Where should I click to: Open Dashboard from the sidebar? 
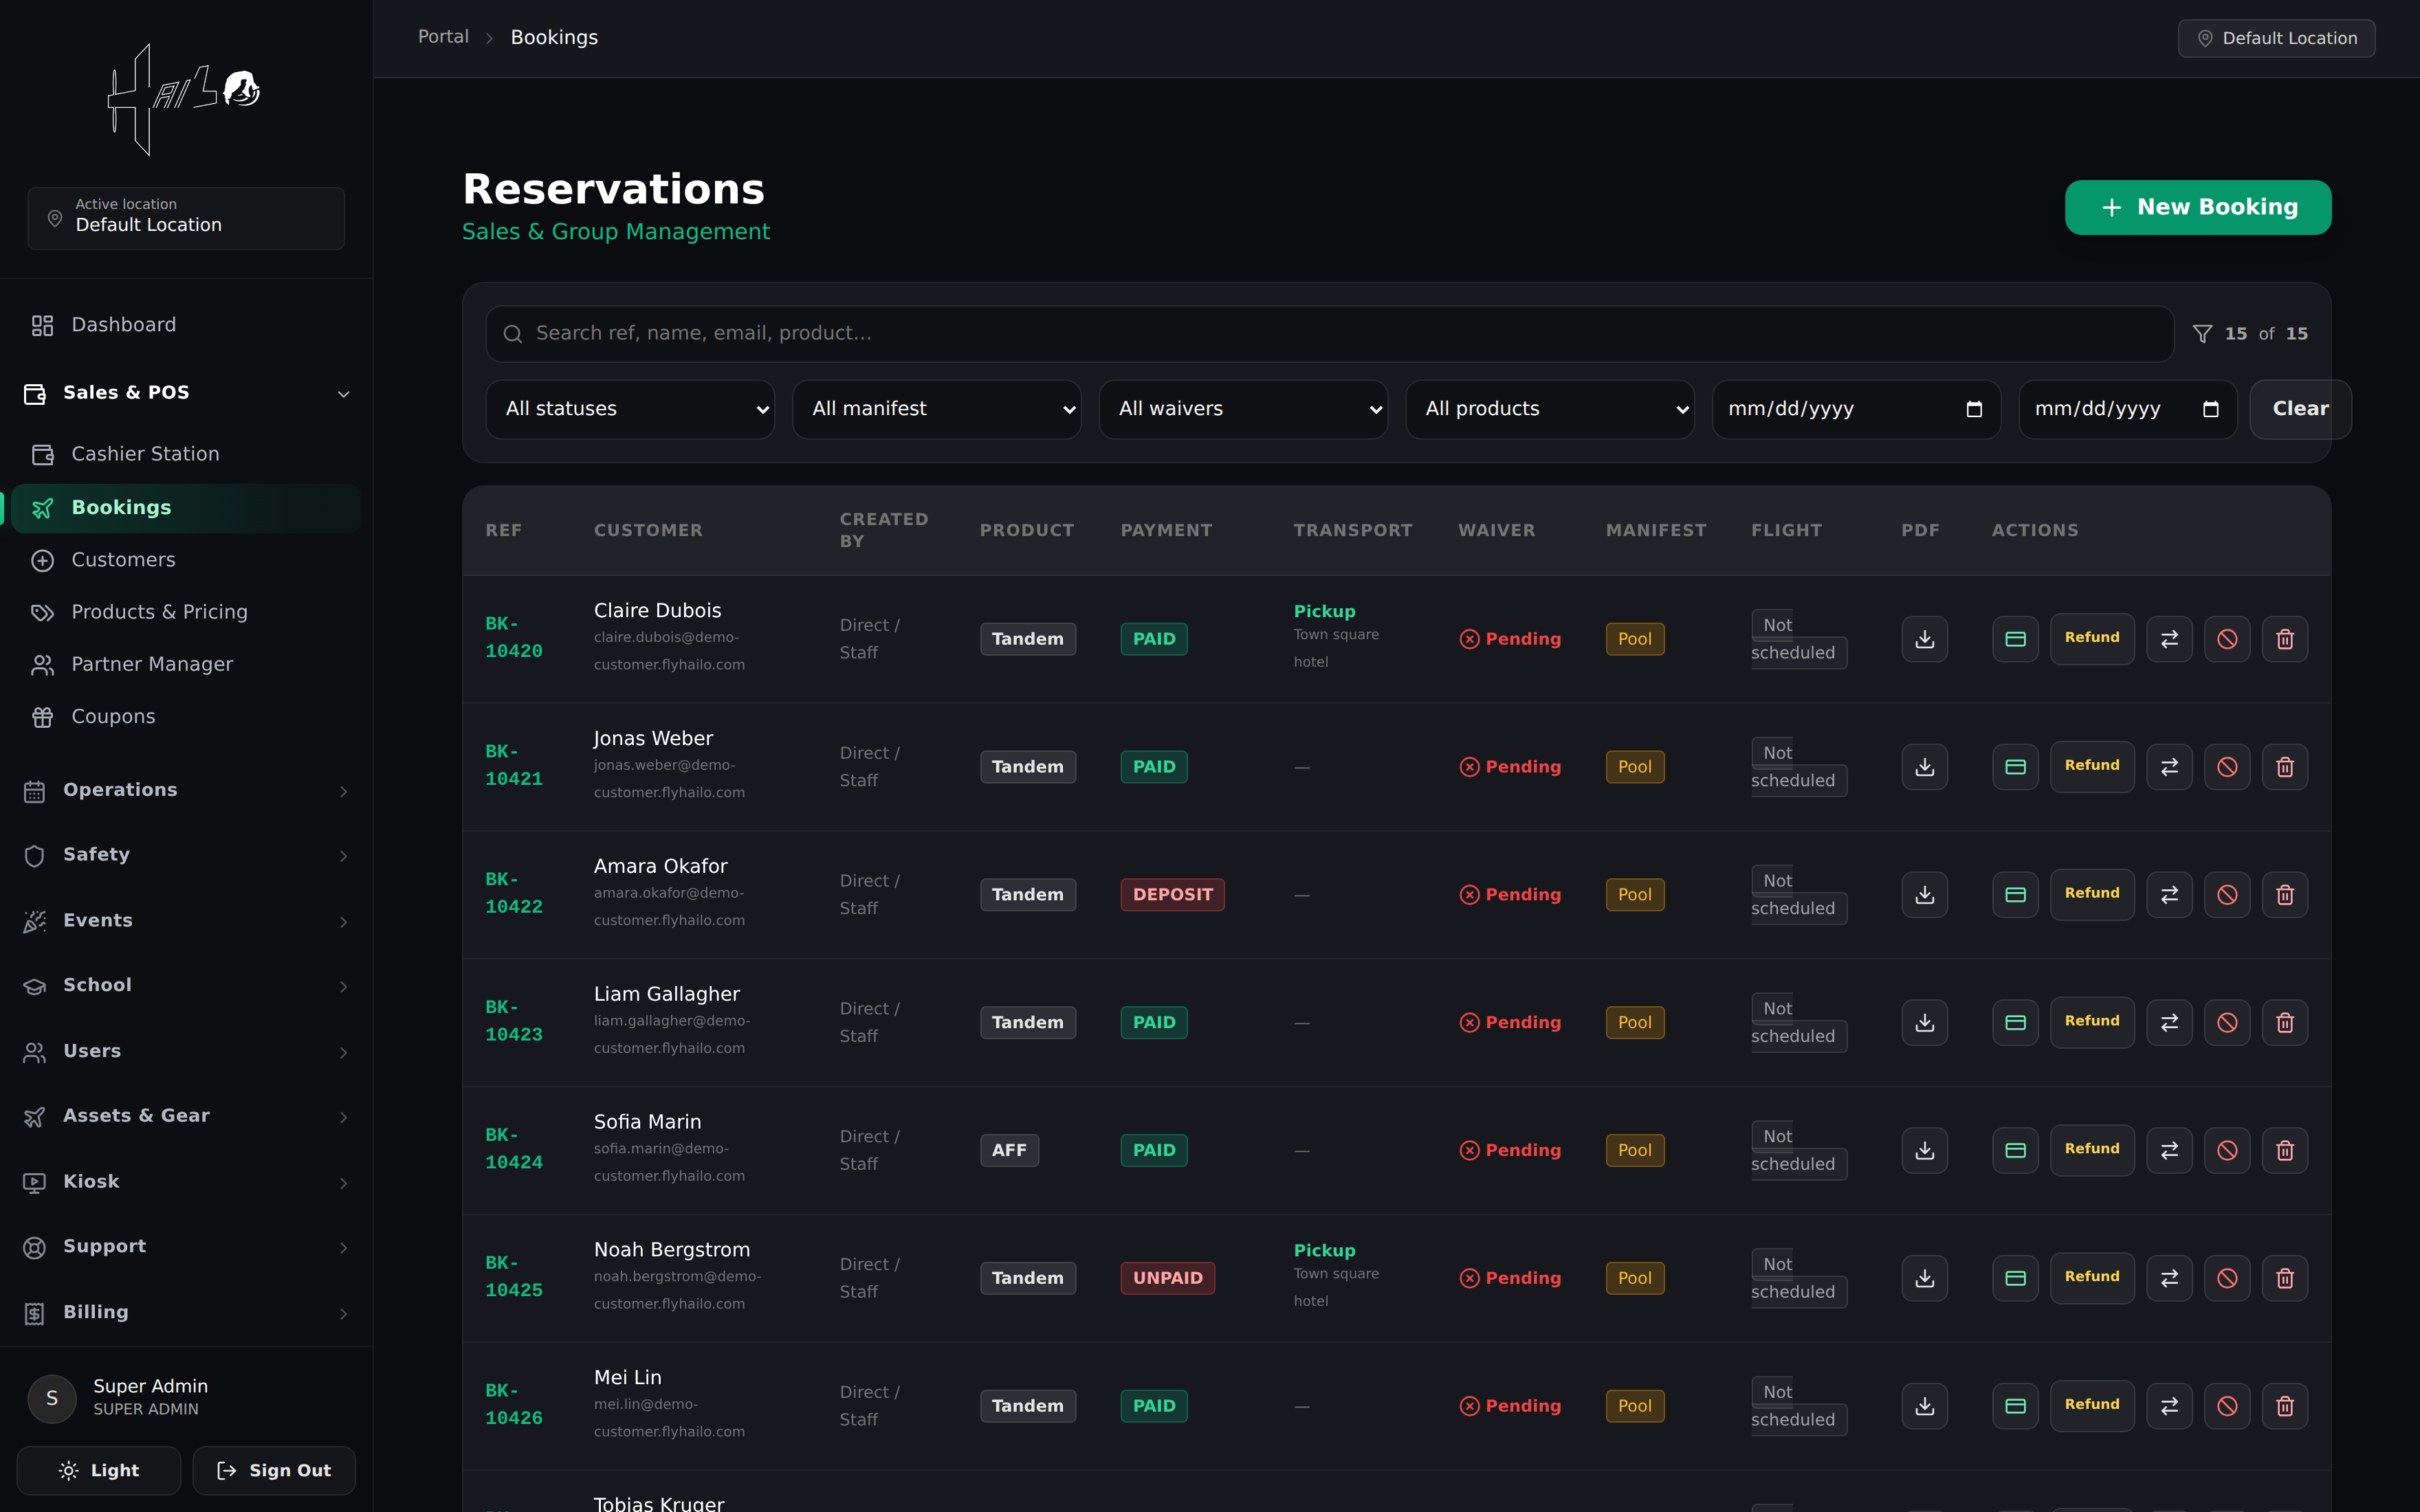(x=186, y=325)
